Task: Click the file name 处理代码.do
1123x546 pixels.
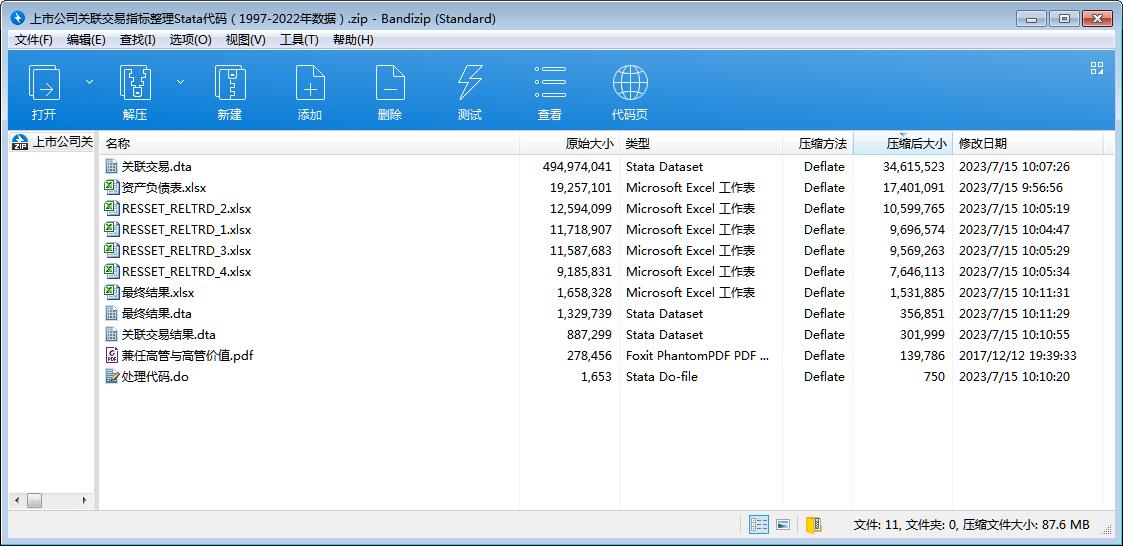Action: 155,376
